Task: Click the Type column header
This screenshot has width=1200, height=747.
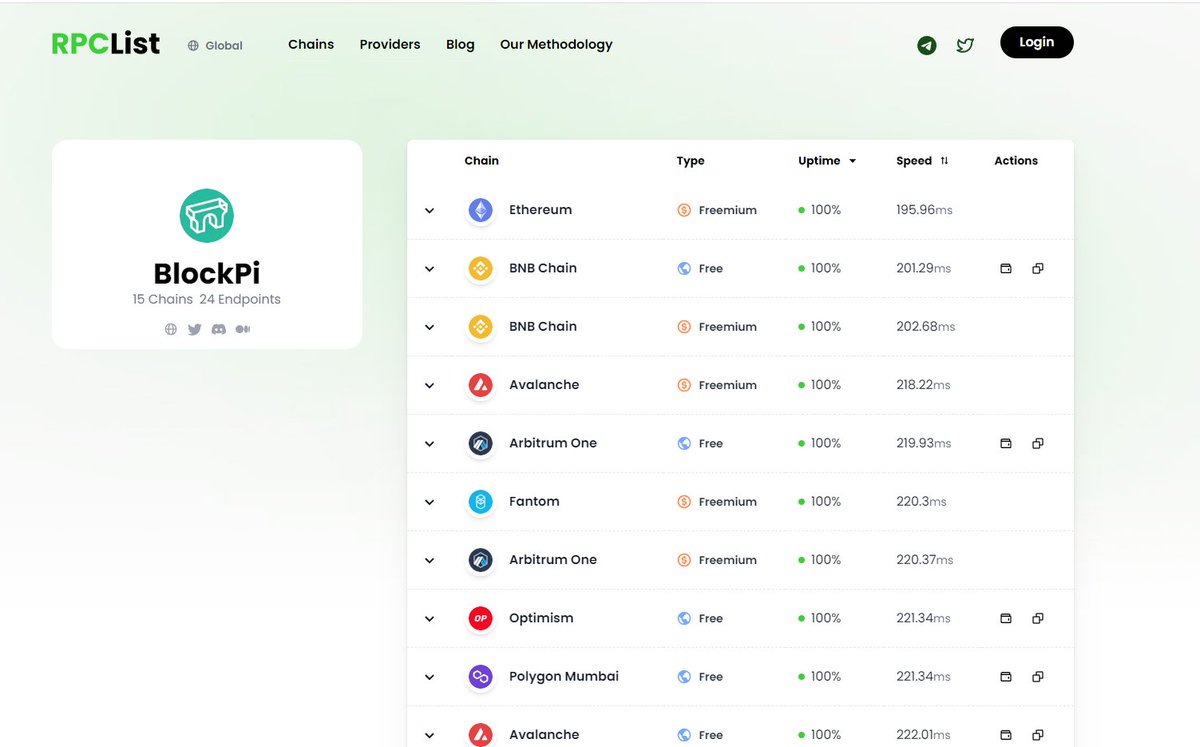Action: point(691,160)
